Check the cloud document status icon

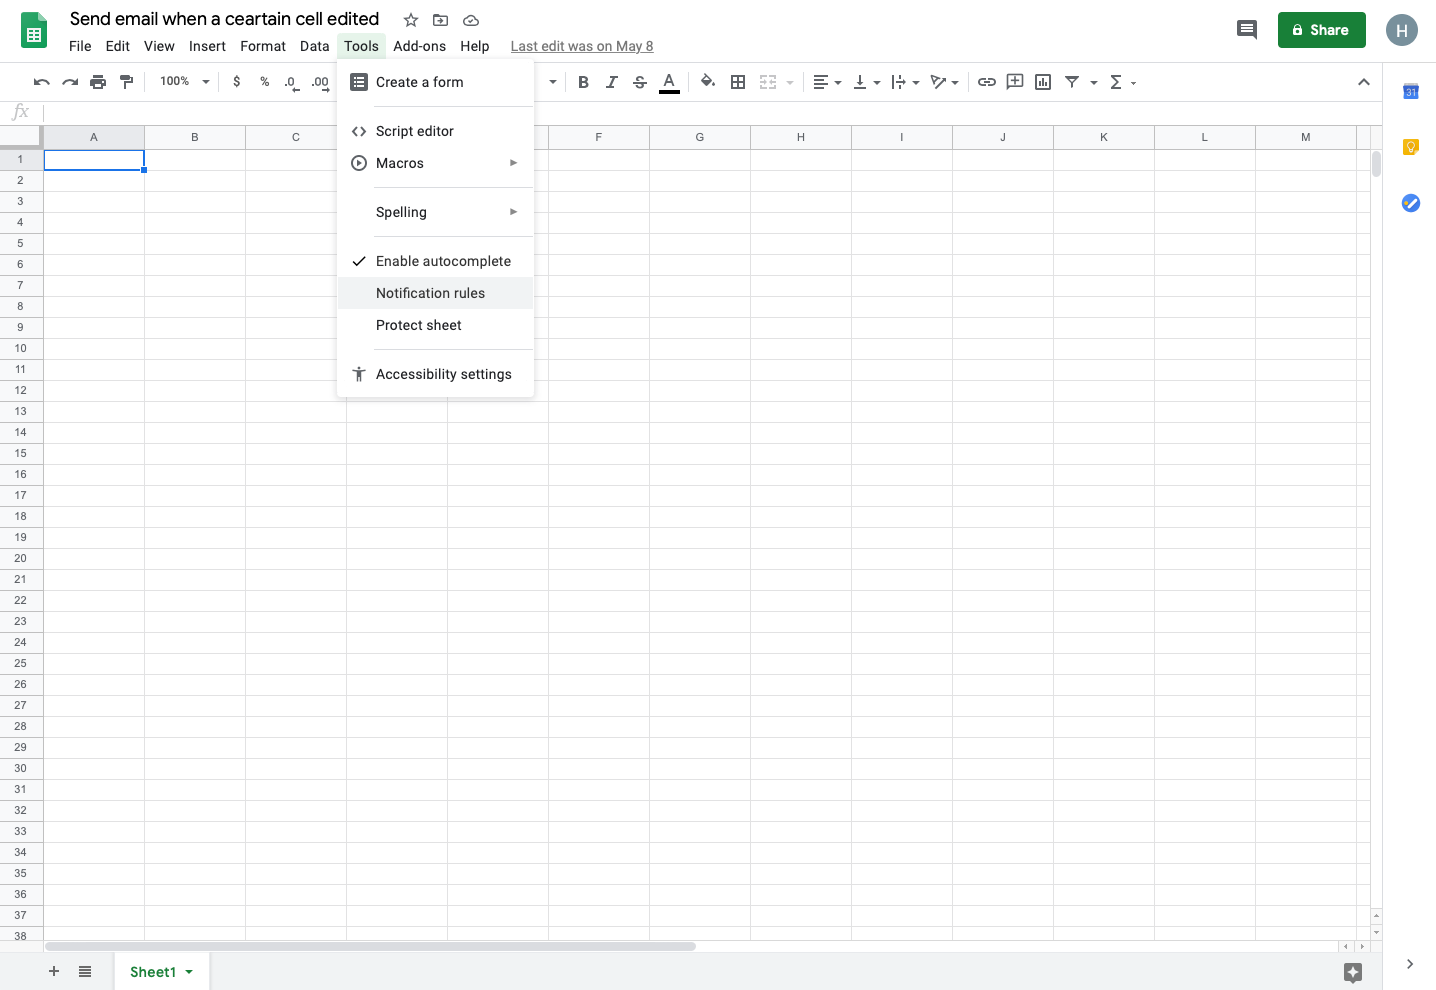coord(471,20)
